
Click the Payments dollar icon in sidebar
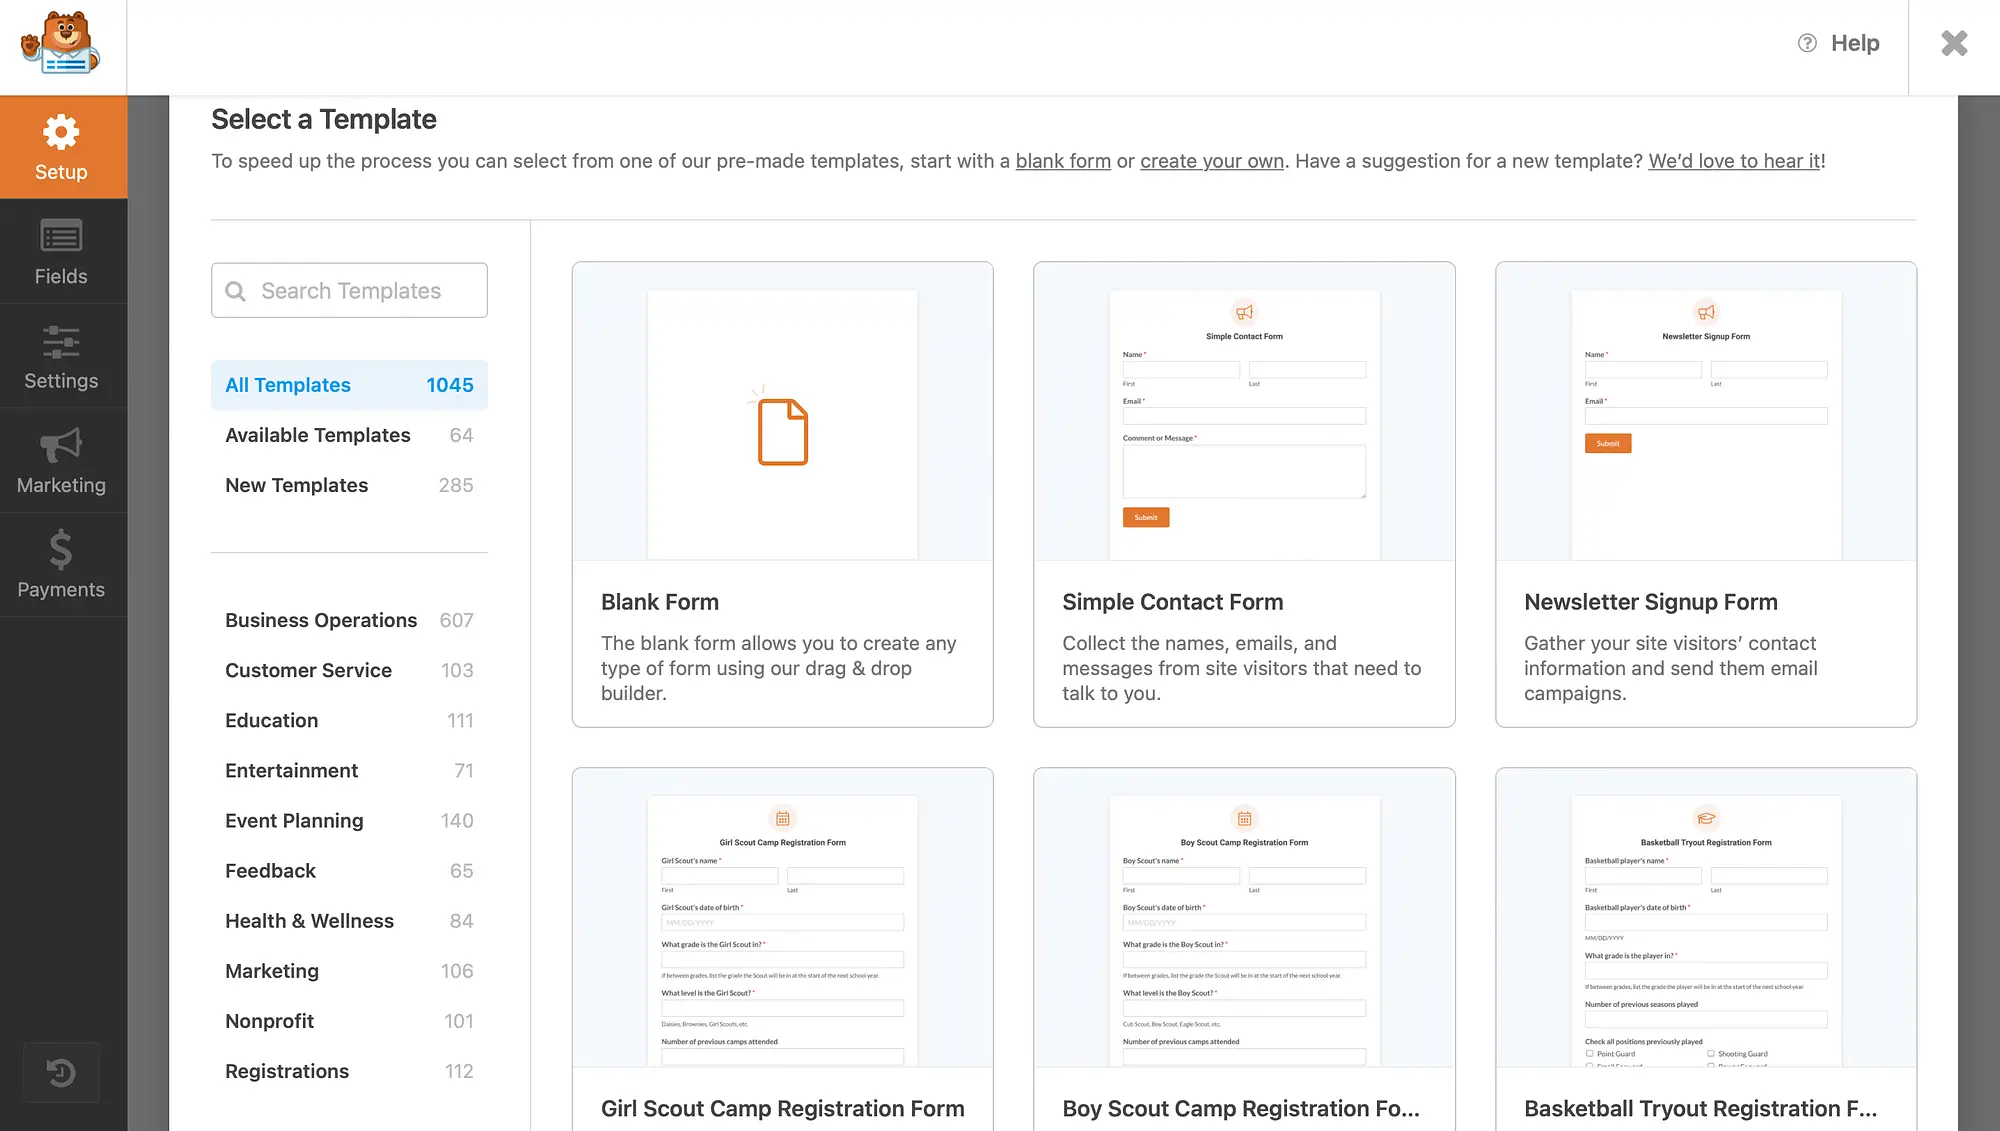coord(60,550)
